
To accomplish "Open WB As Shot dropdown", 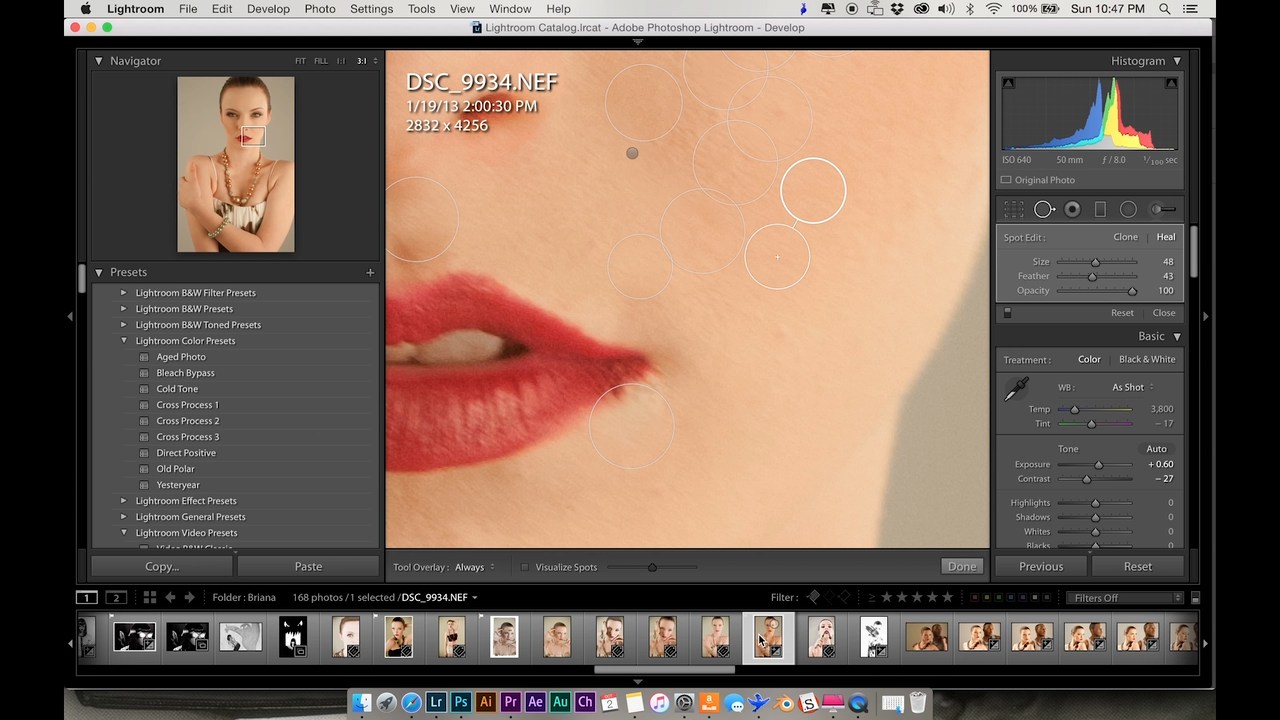I will click(1133, 387).
